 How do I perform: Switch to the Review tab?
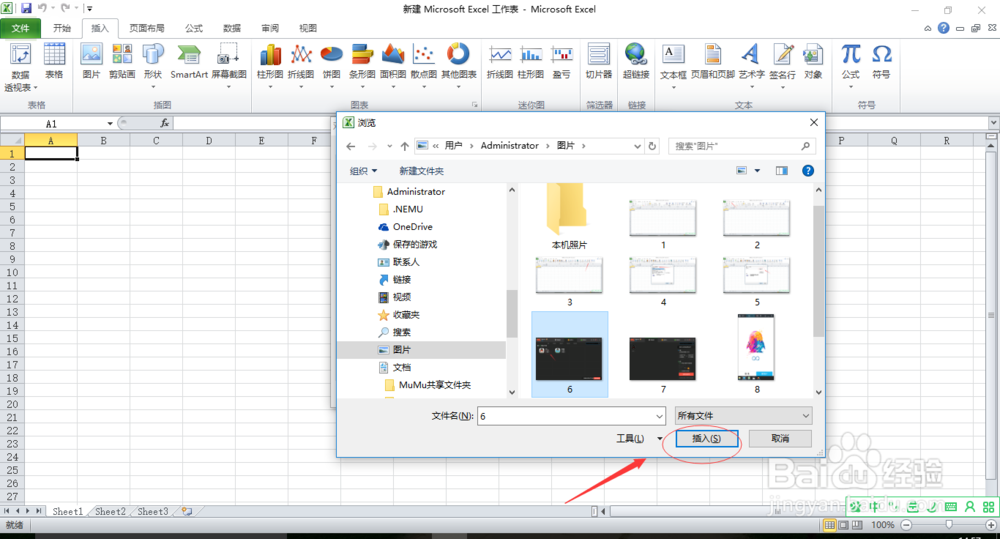tap(270, 28)
